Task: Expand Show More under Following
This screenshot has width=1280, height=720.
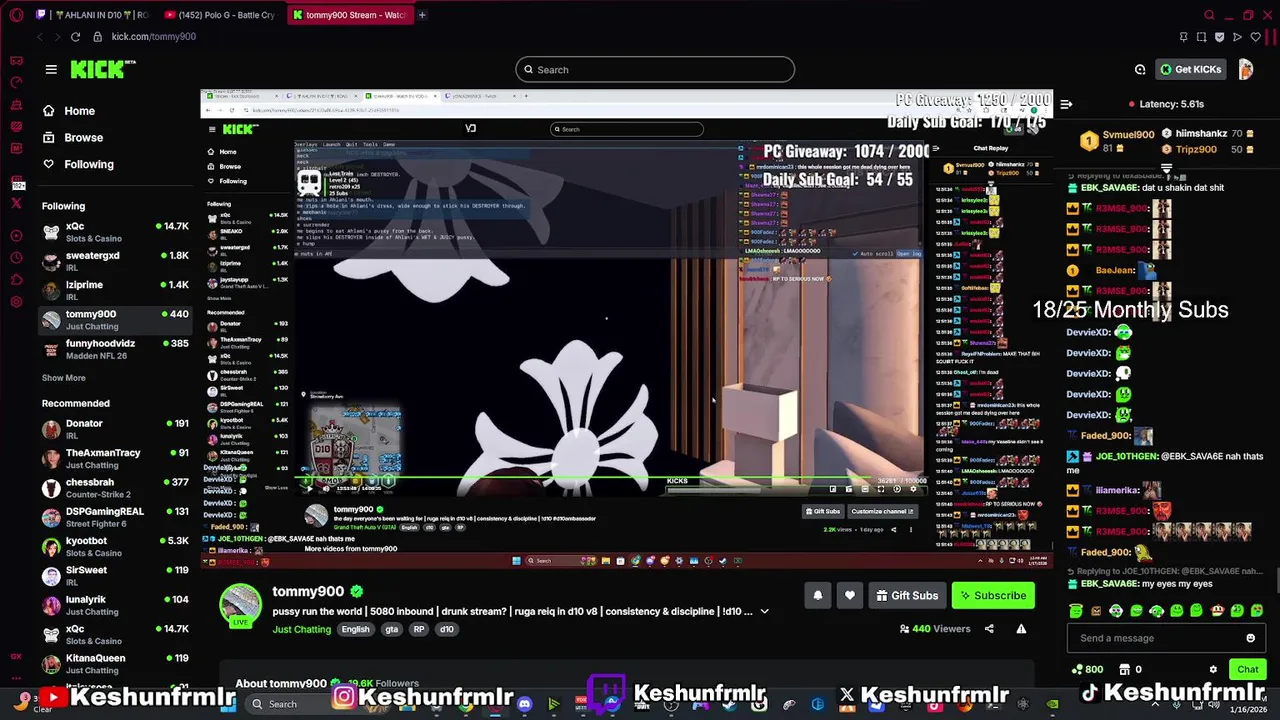Action: pyautogui.click(x=63, y=378)
